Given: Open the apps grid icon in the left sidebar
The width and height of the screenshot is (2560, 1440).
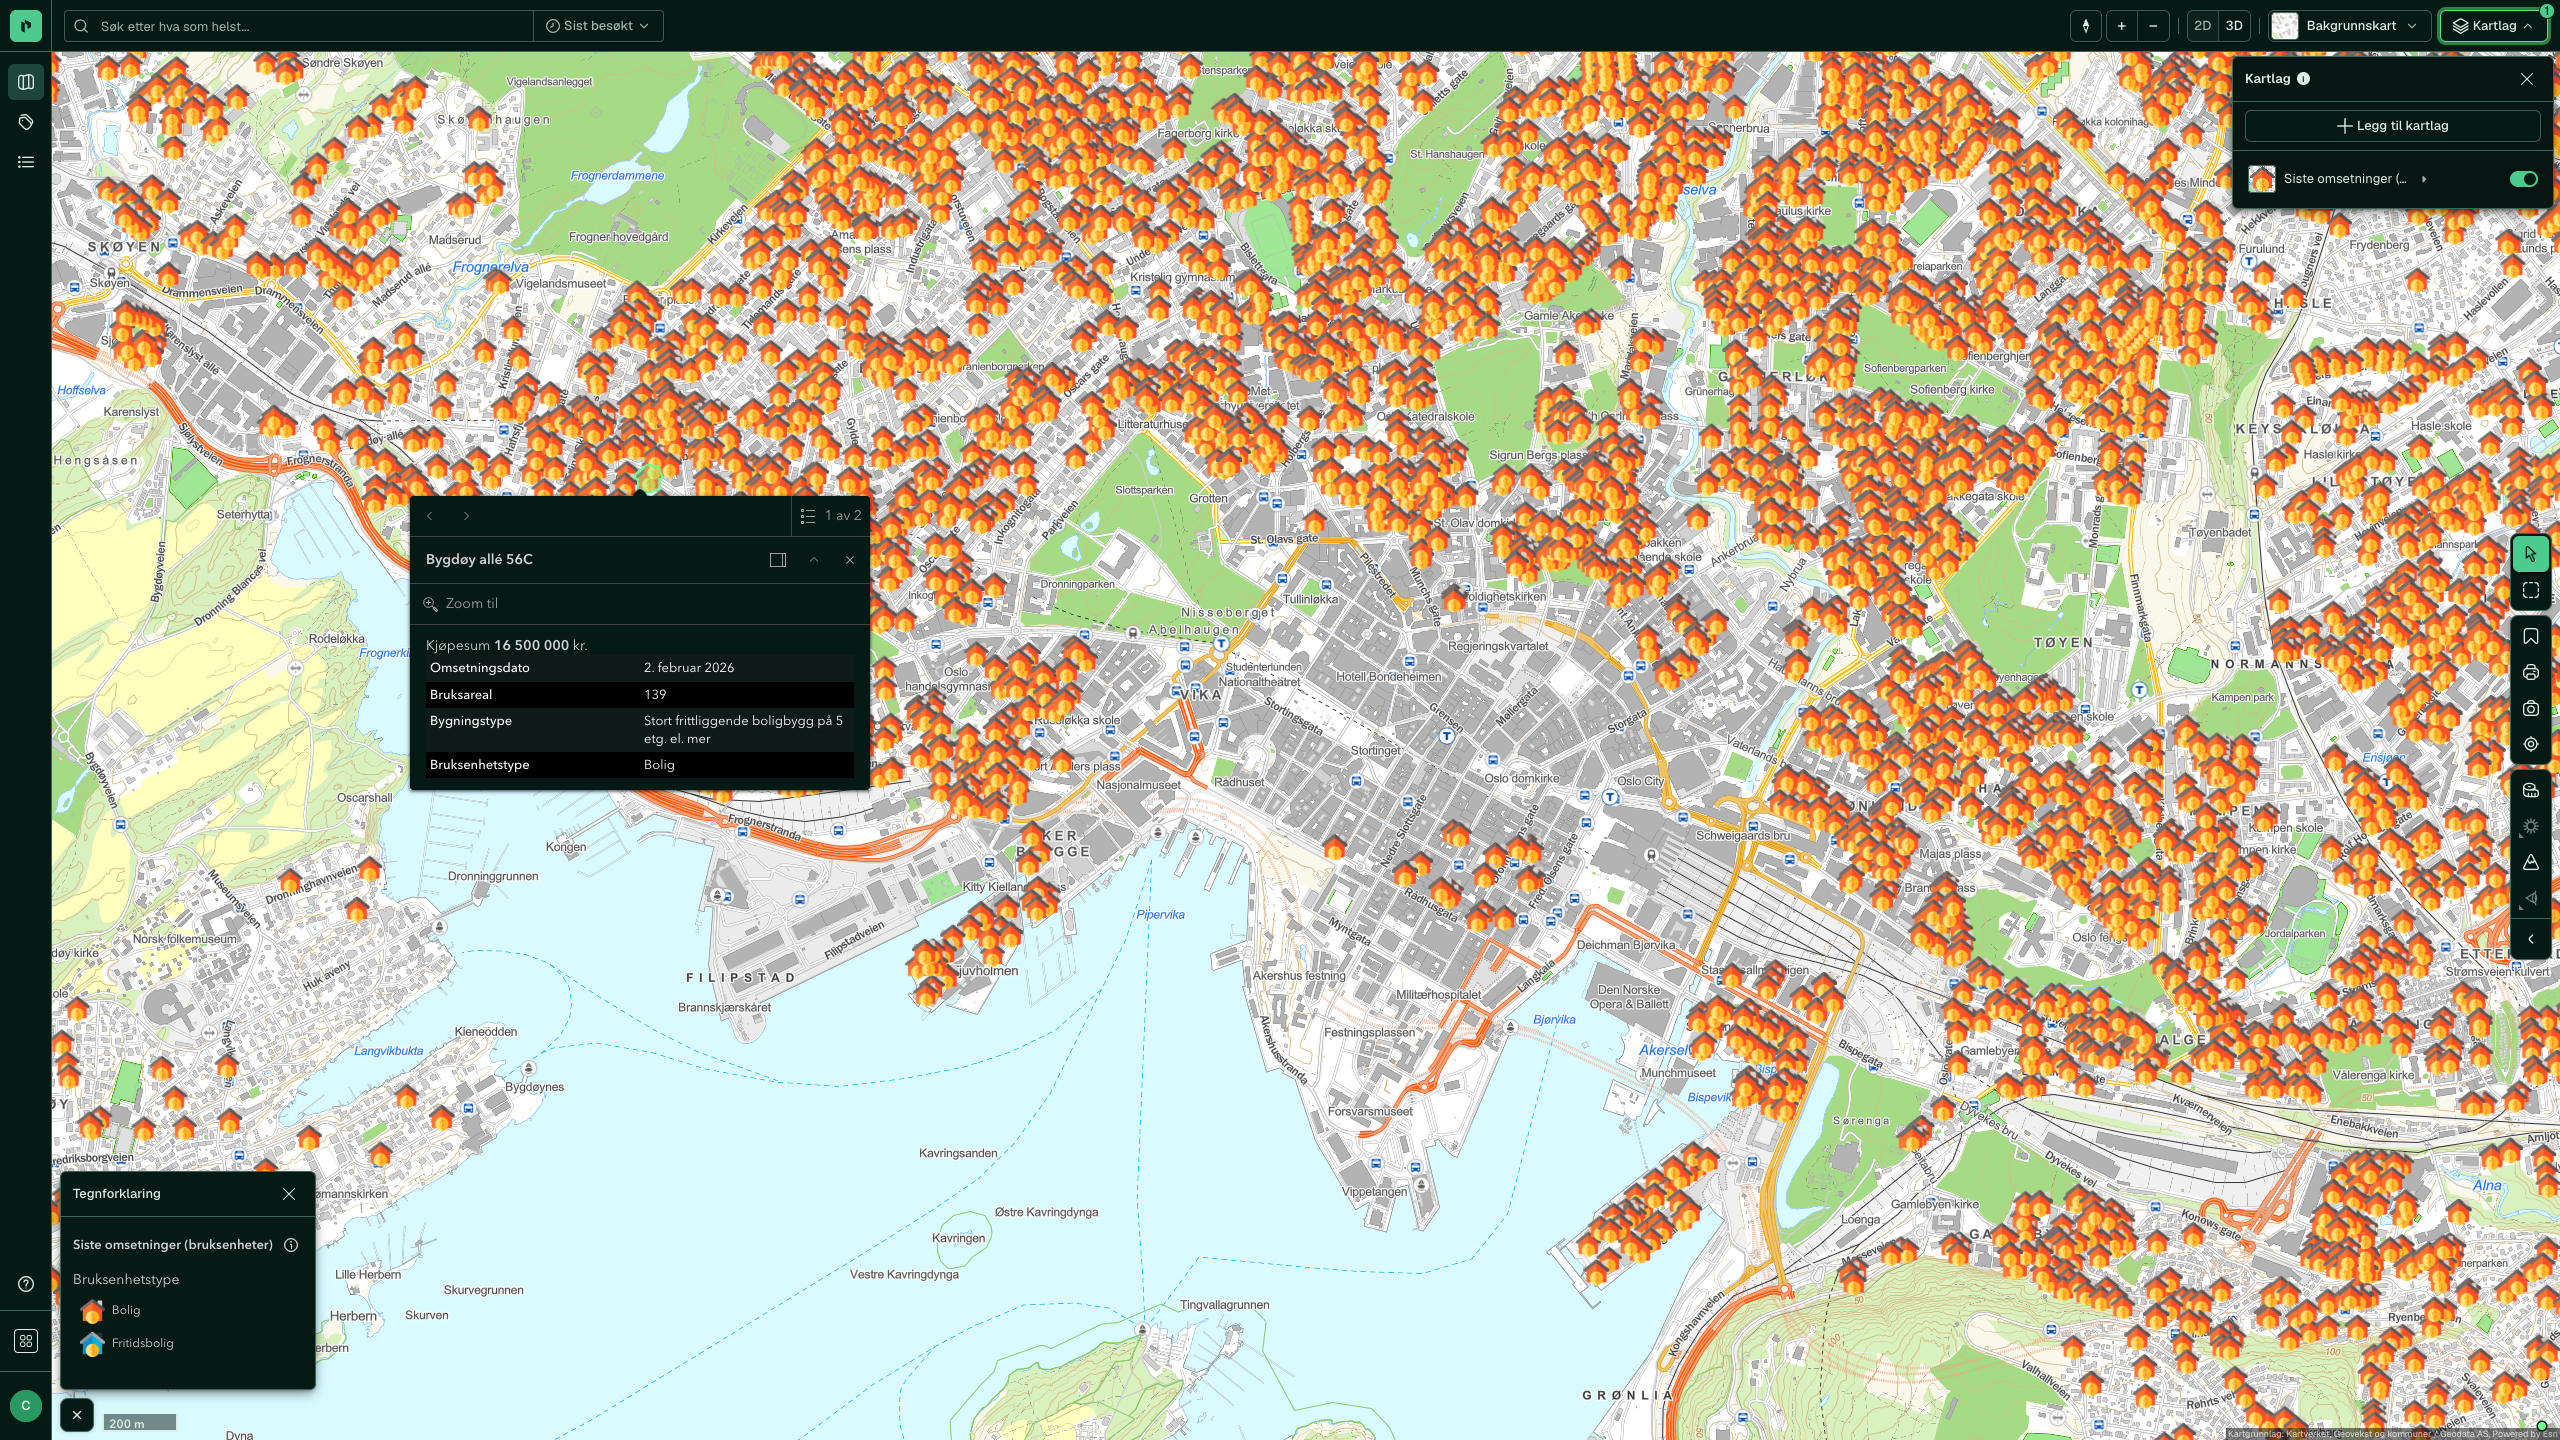Looking at the screenshot, I should (x=26, y=1341).
